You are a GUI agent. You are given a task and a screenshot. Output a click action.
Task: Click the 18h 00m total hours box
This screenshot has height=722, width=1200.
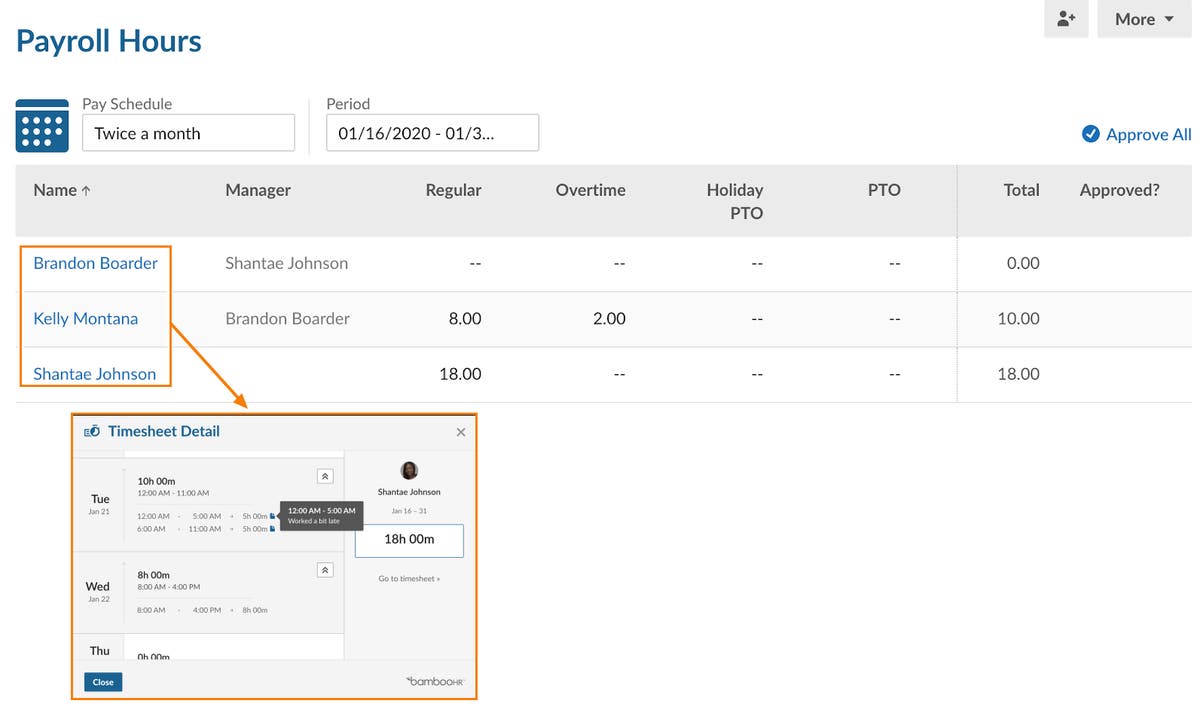click(x=409, y=540)
